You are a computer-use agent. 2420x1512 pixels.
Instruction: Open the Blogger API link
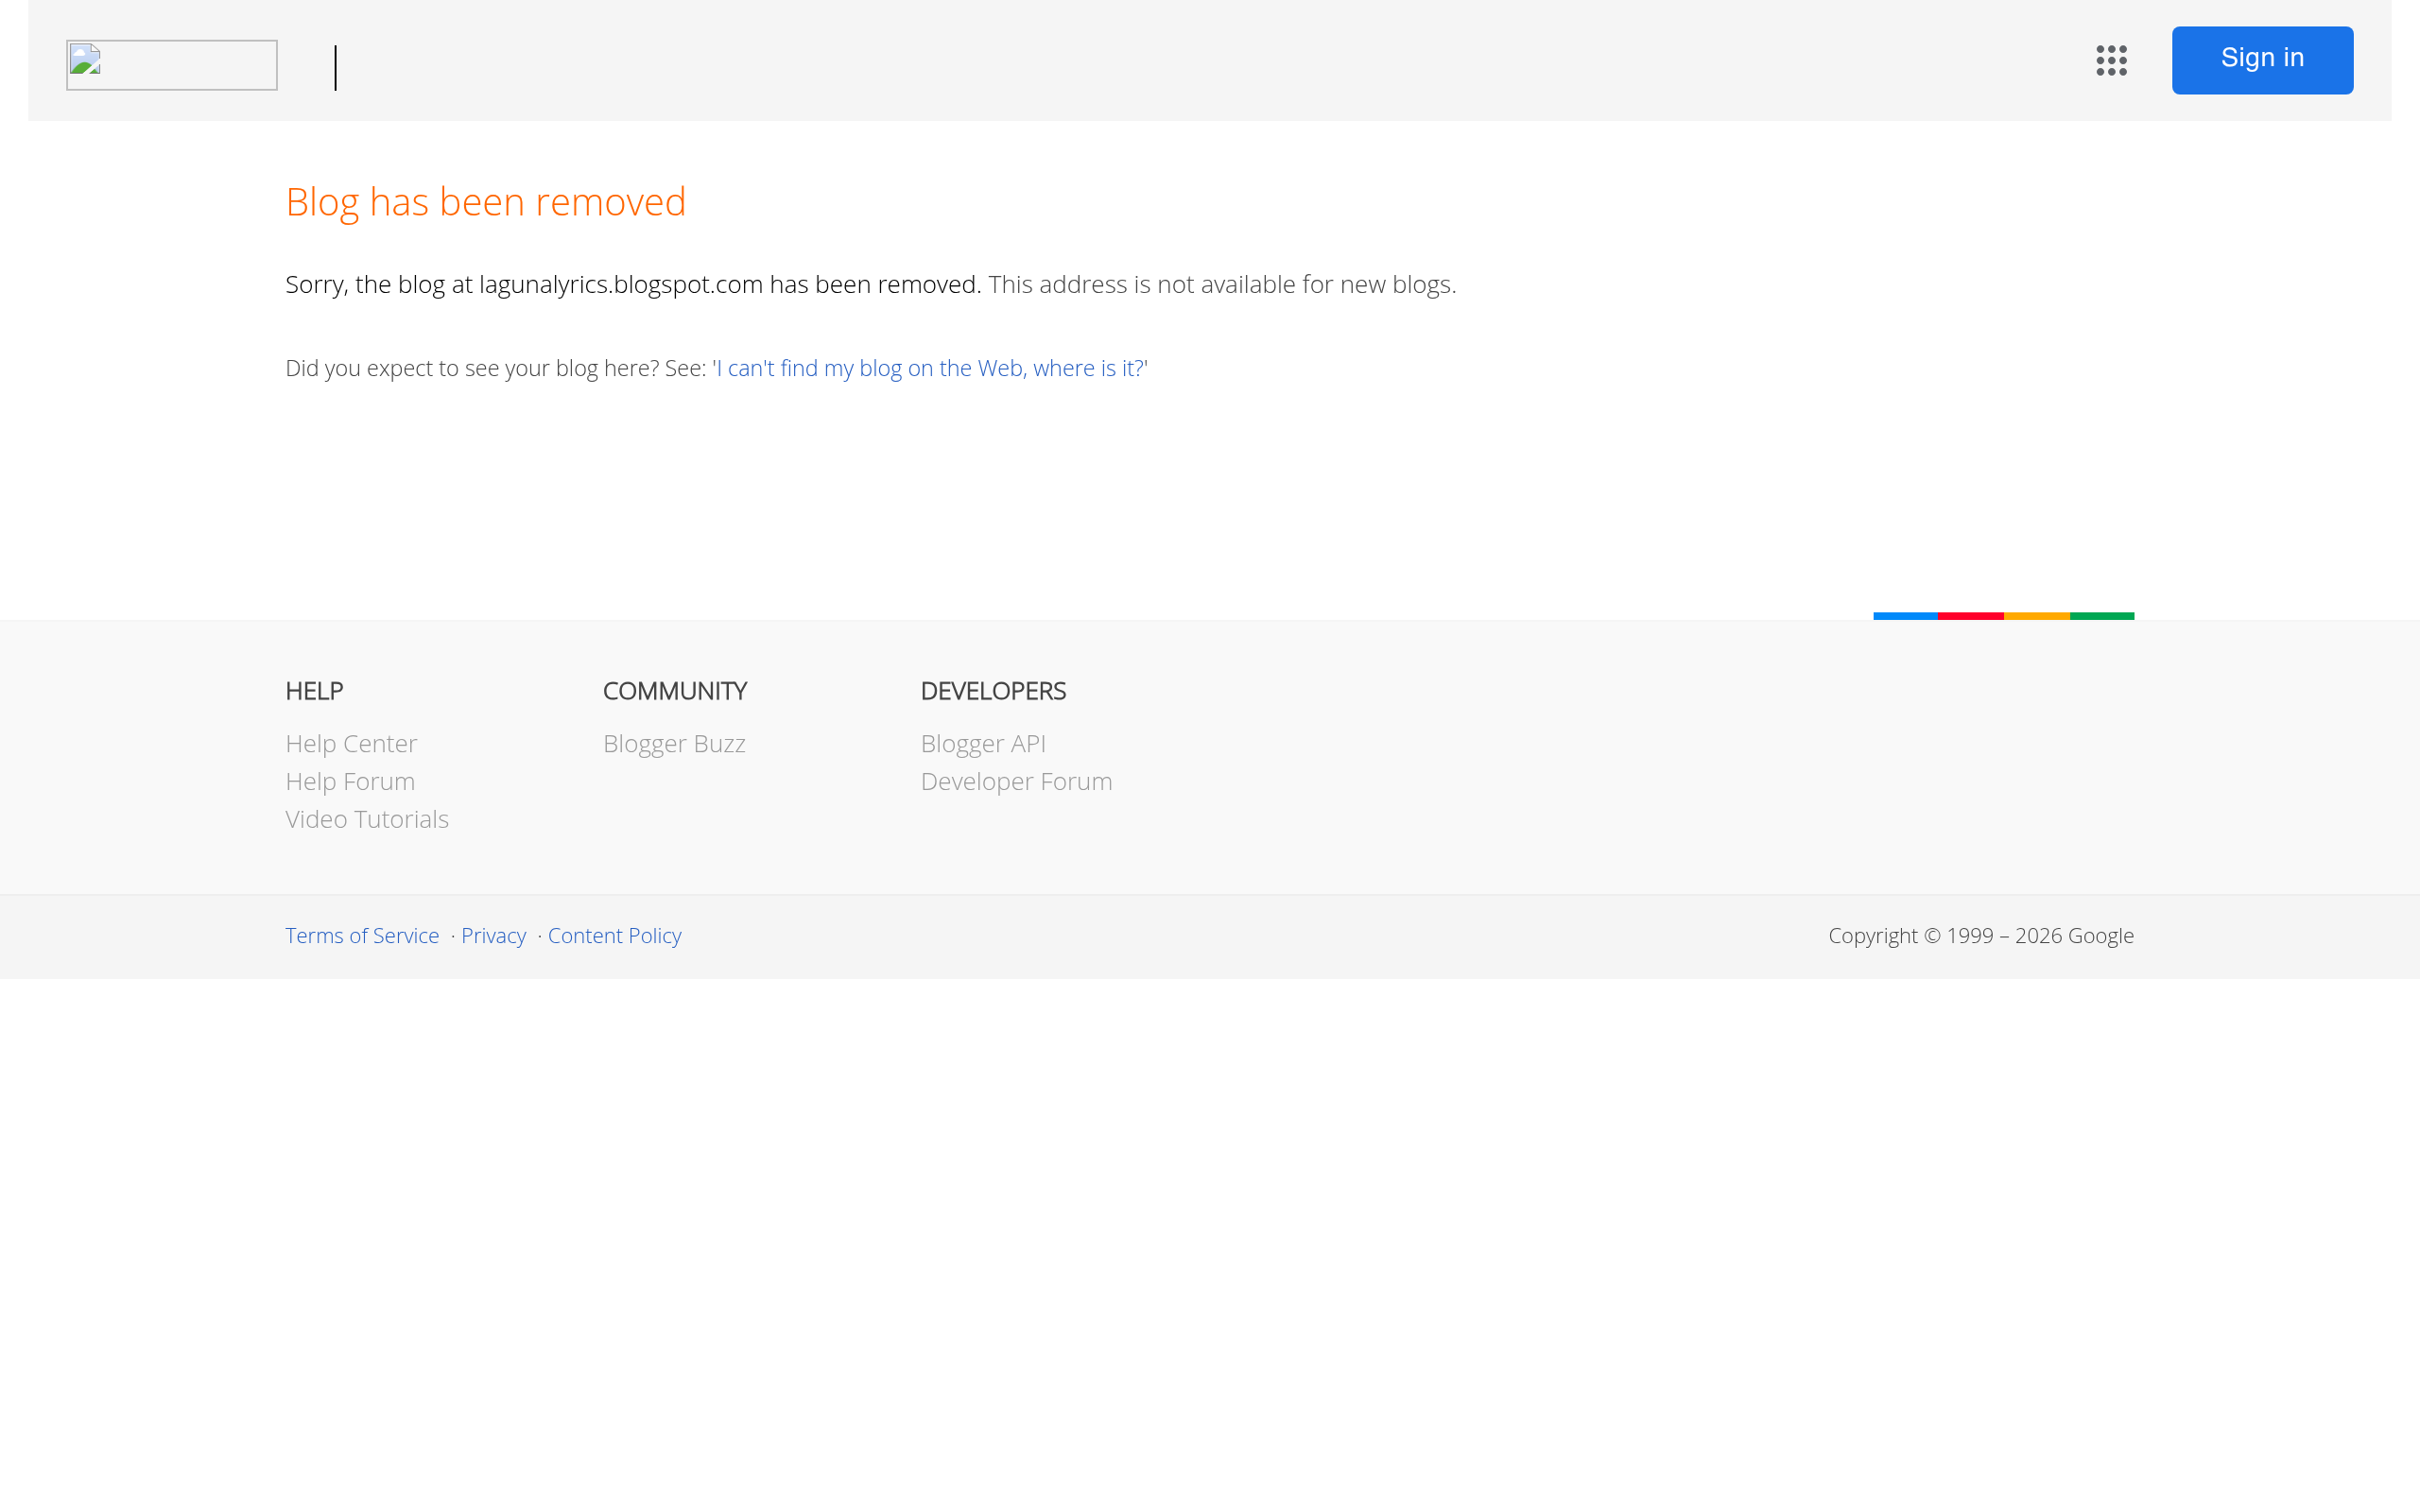[983, 743]
